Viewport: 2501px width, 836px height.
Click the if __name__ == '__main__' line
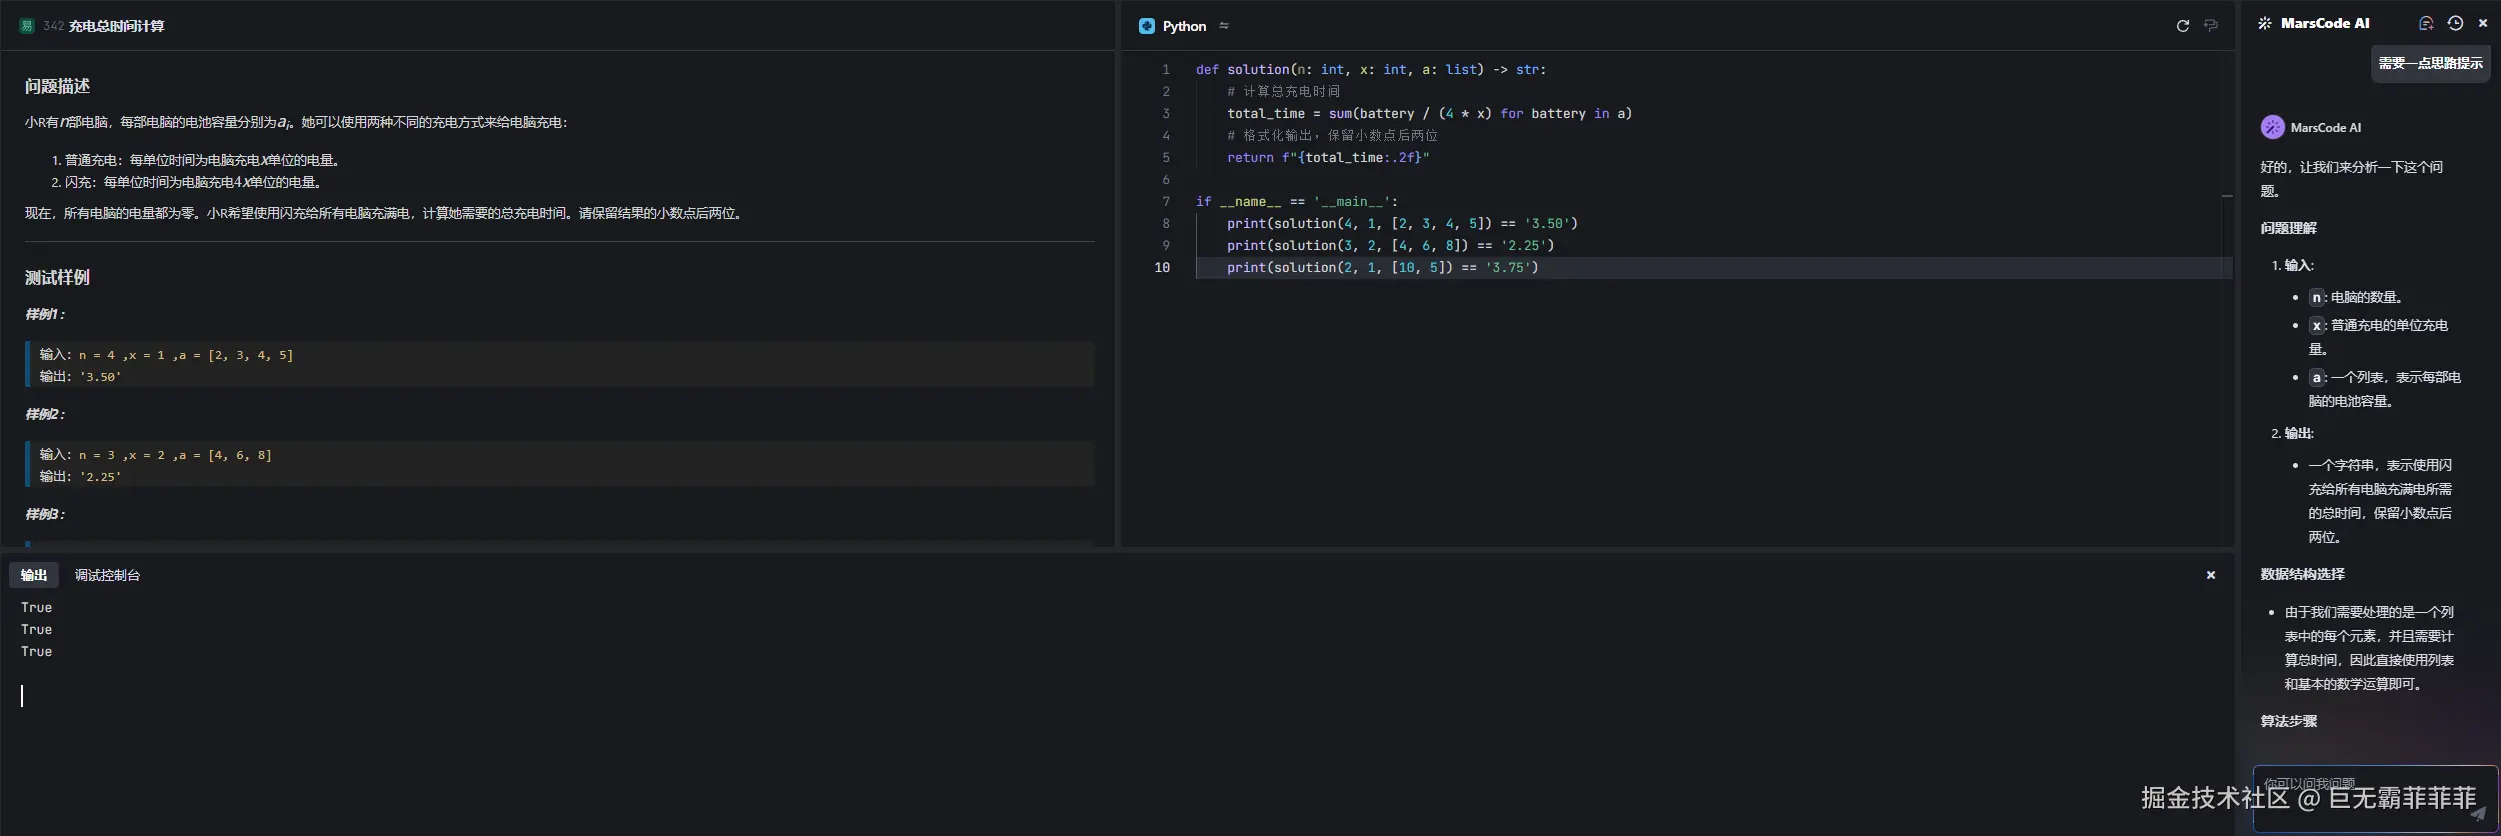(x=1297, y=202)
